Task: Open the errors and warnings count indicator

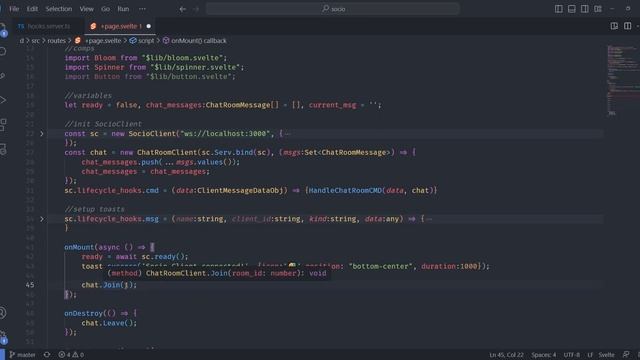Action: [71, 355]
